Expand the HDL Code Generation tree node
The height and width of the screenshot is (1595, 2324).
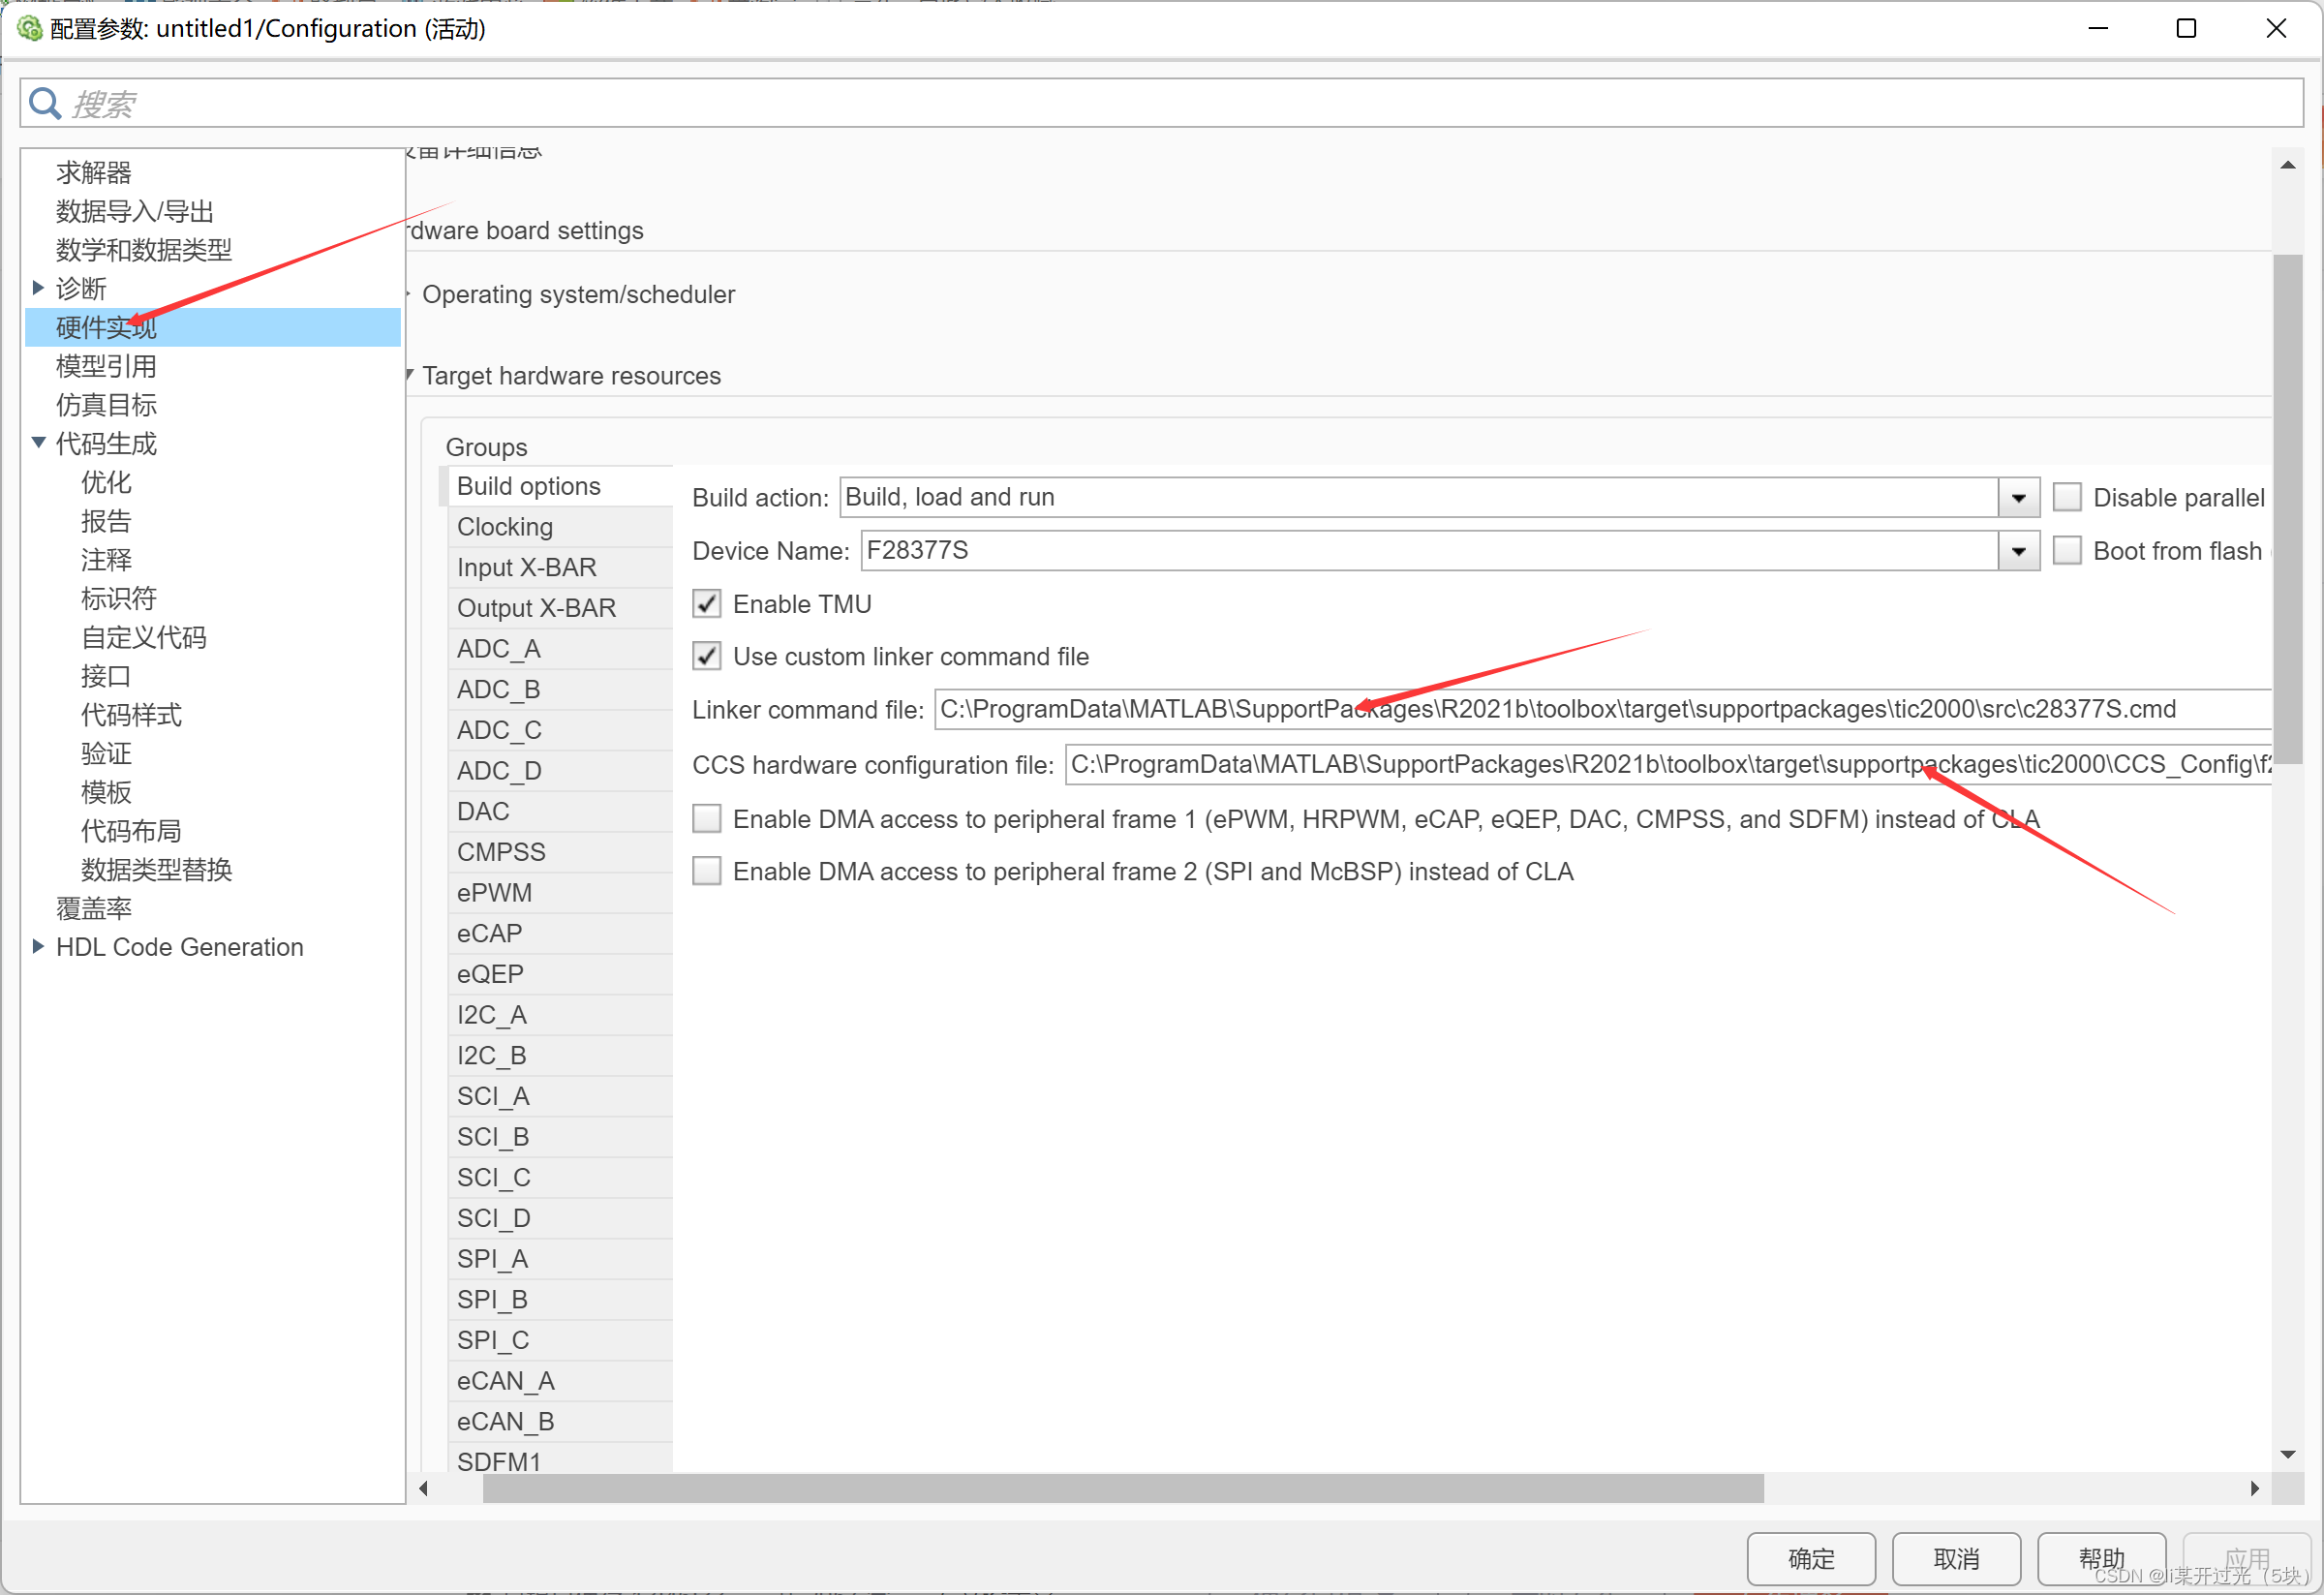point(38,946)
